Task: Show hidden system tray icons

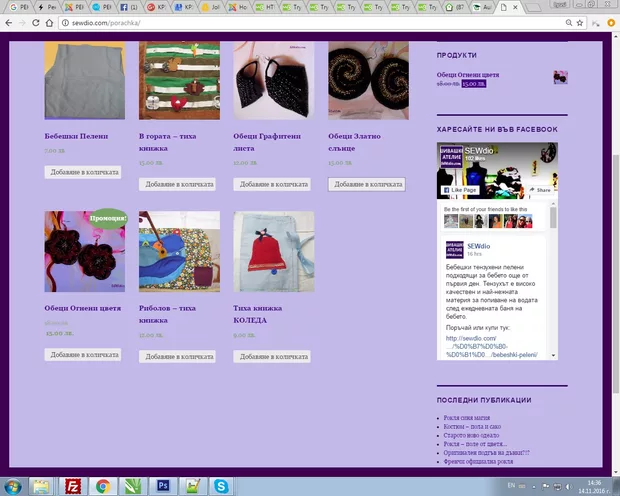Action: tap(534, 487)
